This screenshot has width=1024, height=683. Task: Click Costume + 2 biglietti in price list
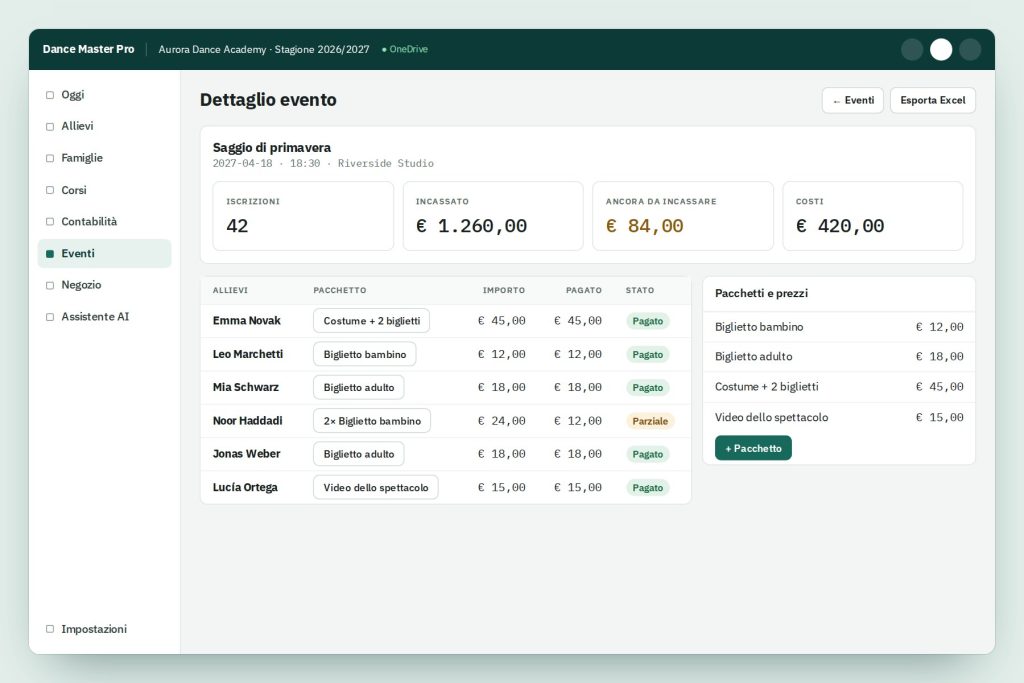pyautogui.click(x=839, y=387)
